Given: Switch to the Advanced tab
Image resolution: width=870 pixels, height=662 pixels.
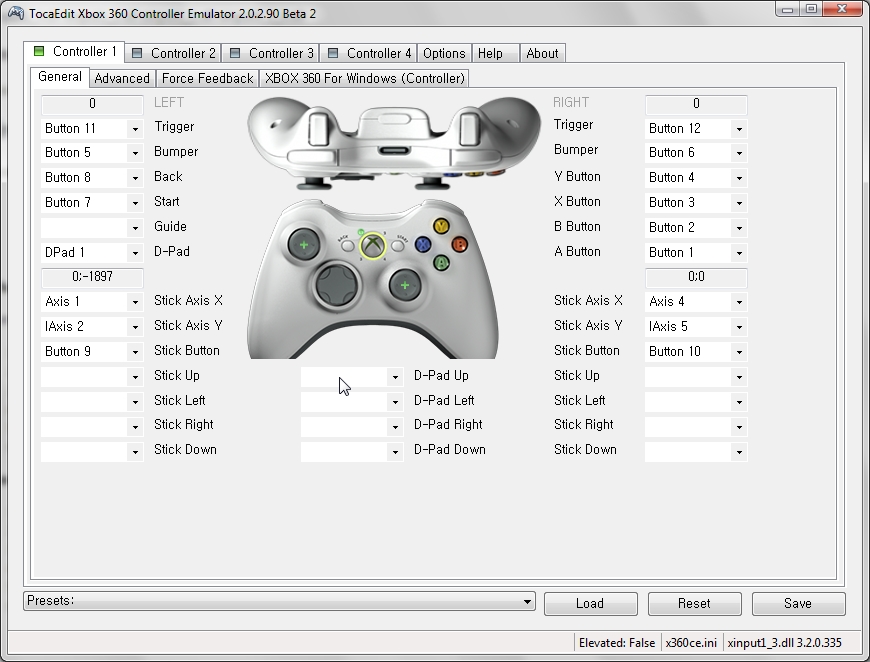Looking at the screenshot, I should (121, 78).
